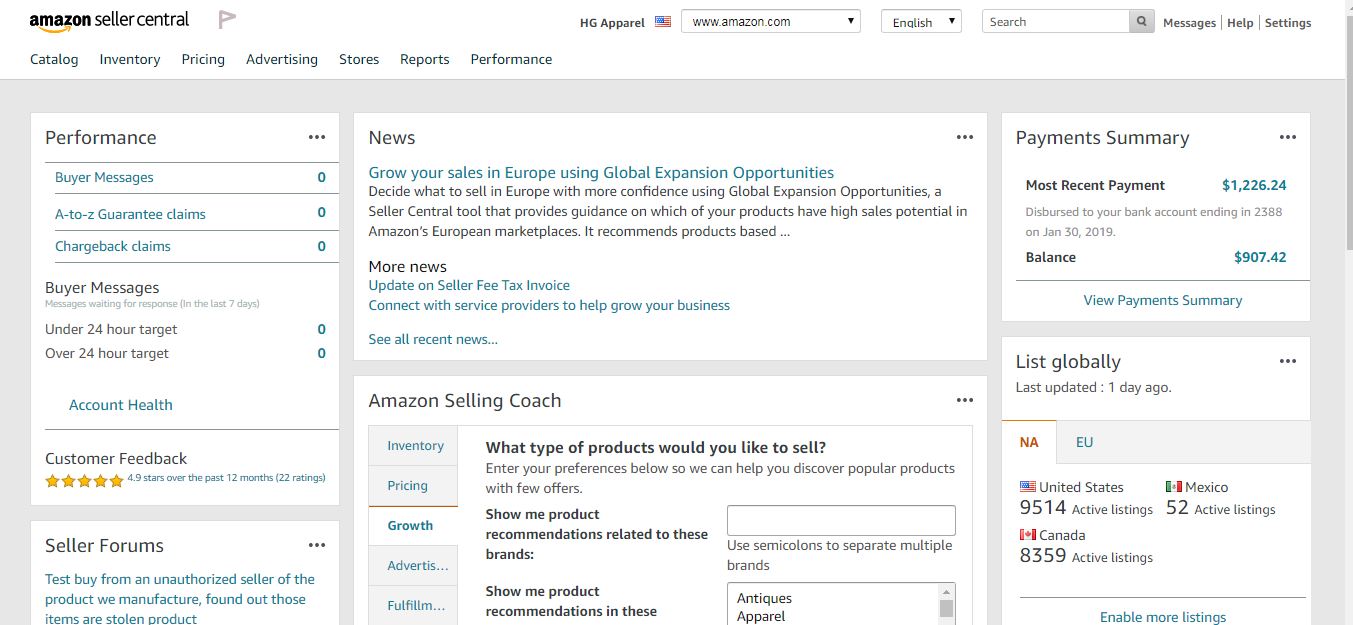Select the Pricing coach tab
Image resolution: width=1353 pixels, height=625 pixels.
(x=408, y=486)
